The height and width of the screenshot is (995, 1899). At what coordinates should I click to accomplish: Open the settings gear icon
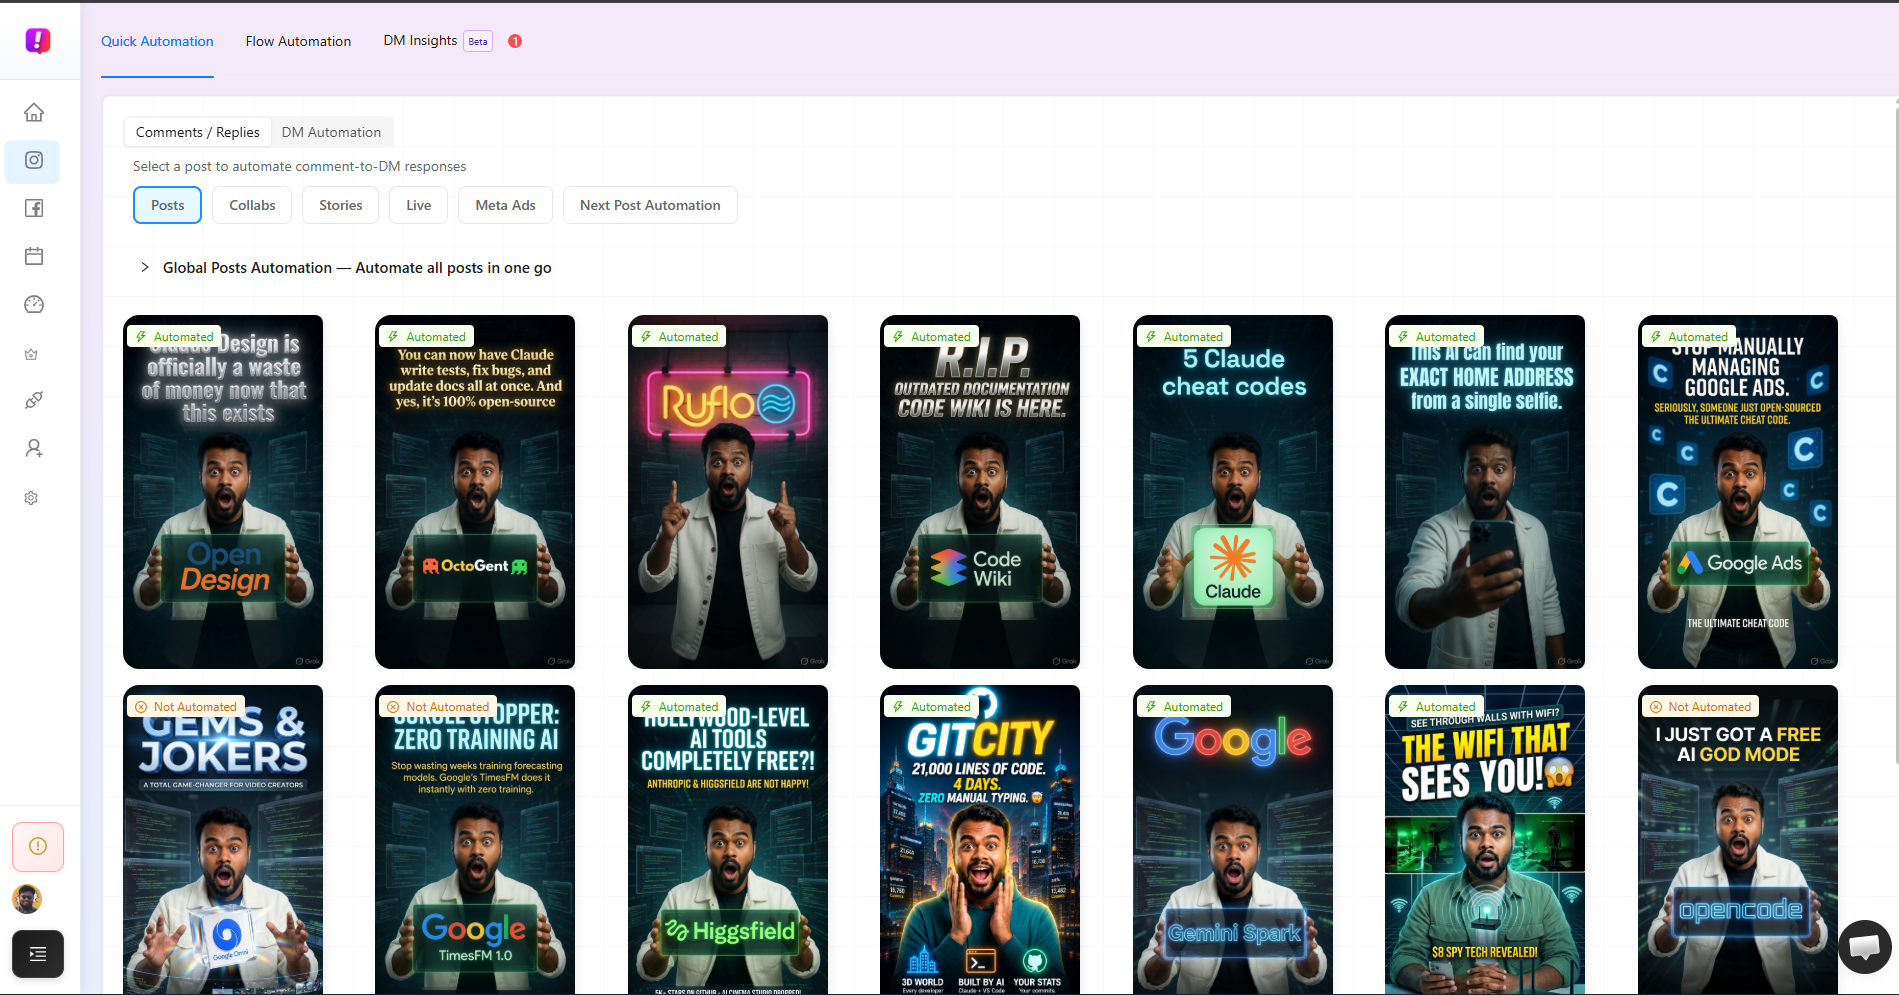click(31, 498)
